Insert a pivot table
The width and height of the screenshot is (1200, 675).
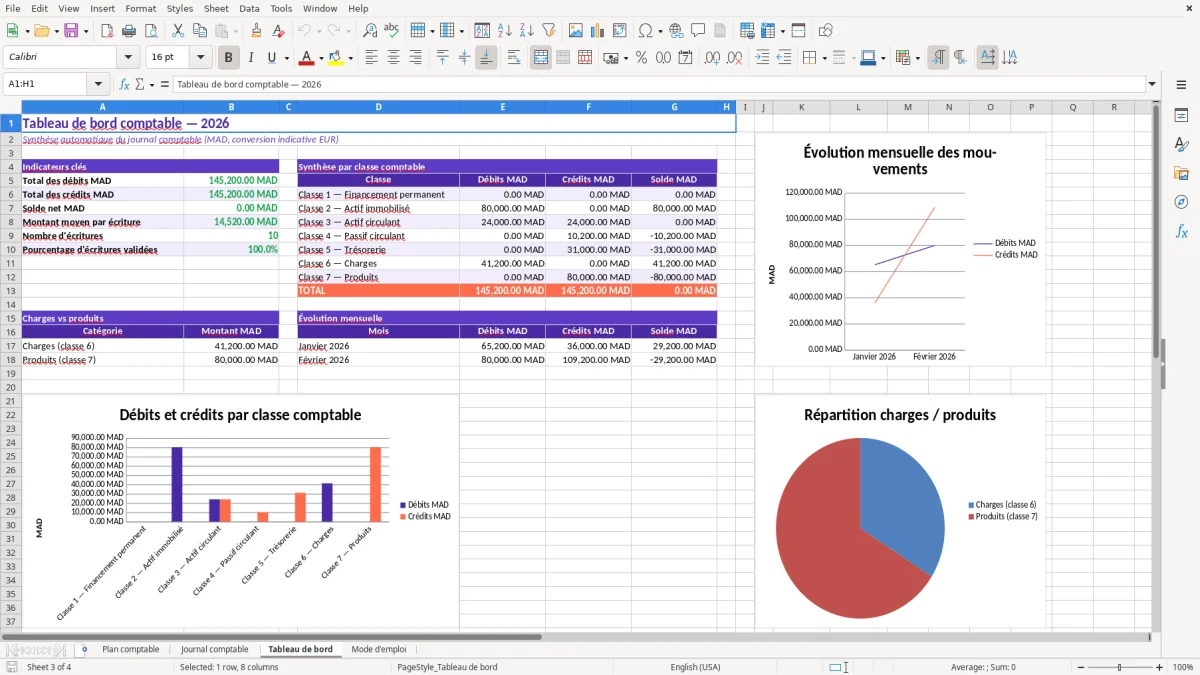pos(620,31)
